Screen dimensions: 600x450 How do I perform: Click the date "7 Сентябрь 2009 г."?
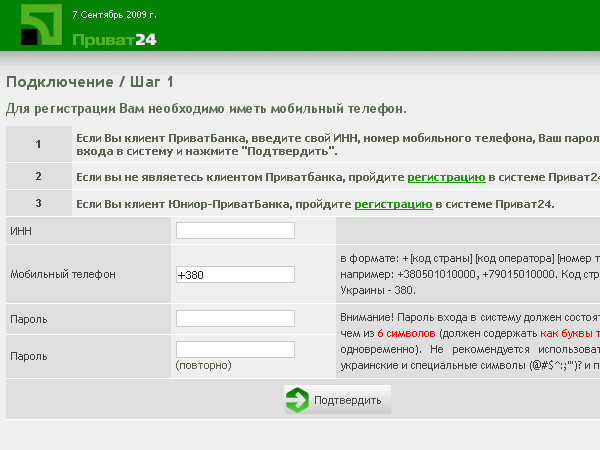114,15
